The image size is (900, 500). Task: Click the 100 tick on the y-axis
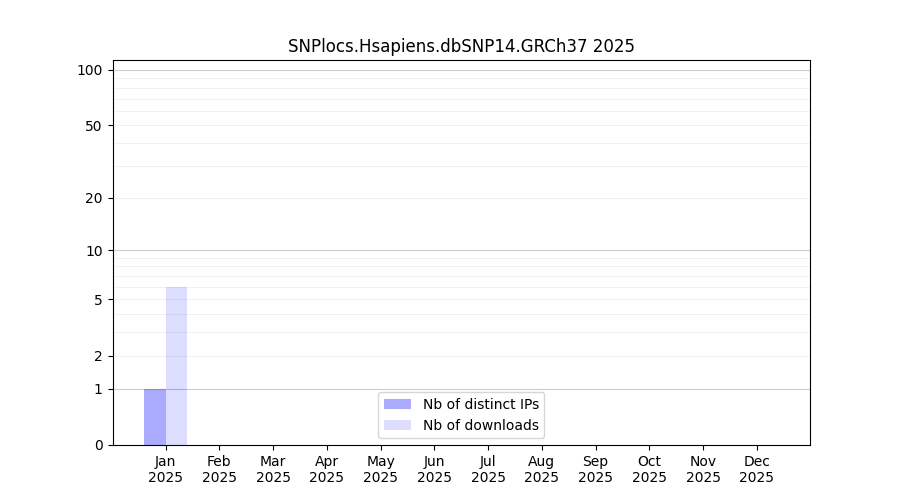pyautogui.click(x=90, y=70)
